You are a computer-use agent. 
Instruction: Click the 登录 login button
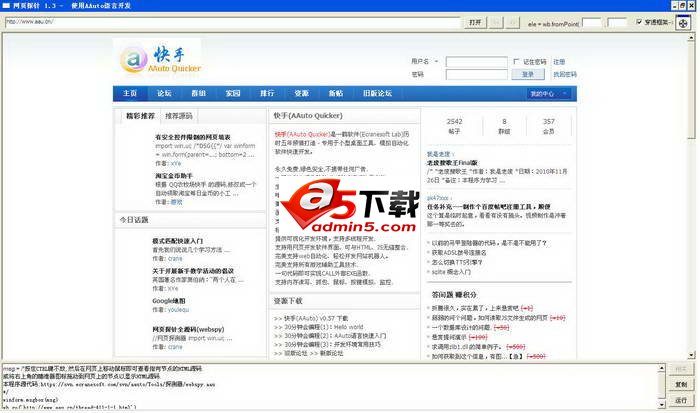(x=527, y=74)
